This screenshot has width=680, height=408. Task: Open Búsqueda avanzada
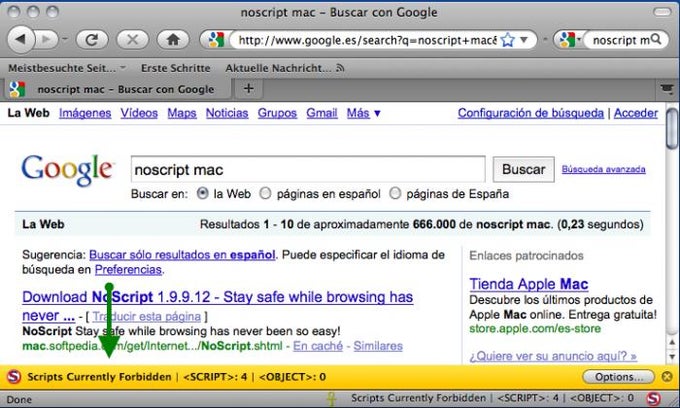point(603,169)
